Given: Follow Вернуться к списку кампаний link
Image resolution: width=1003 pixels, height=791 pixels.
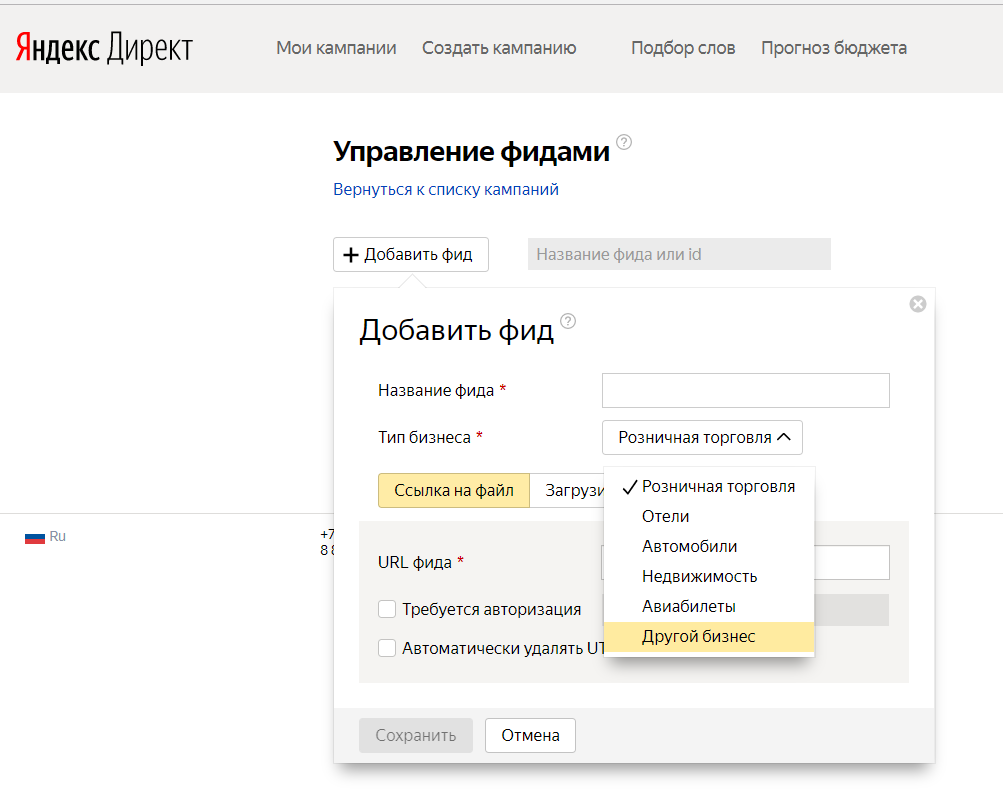Looking at the screenshot, I should (x=446, y=189).
